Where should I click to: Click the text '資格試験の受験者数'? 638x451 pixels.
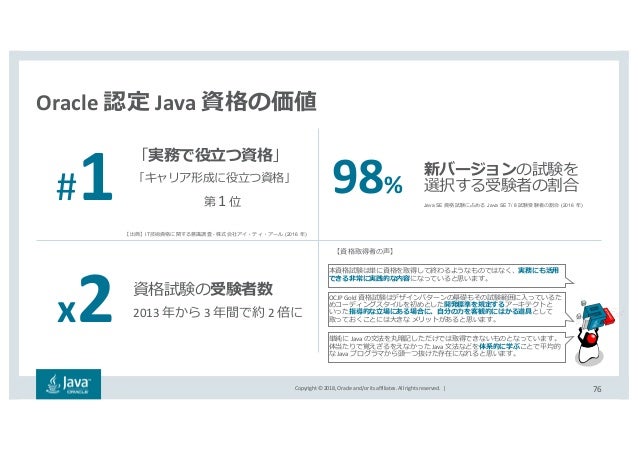click(203, 289)
